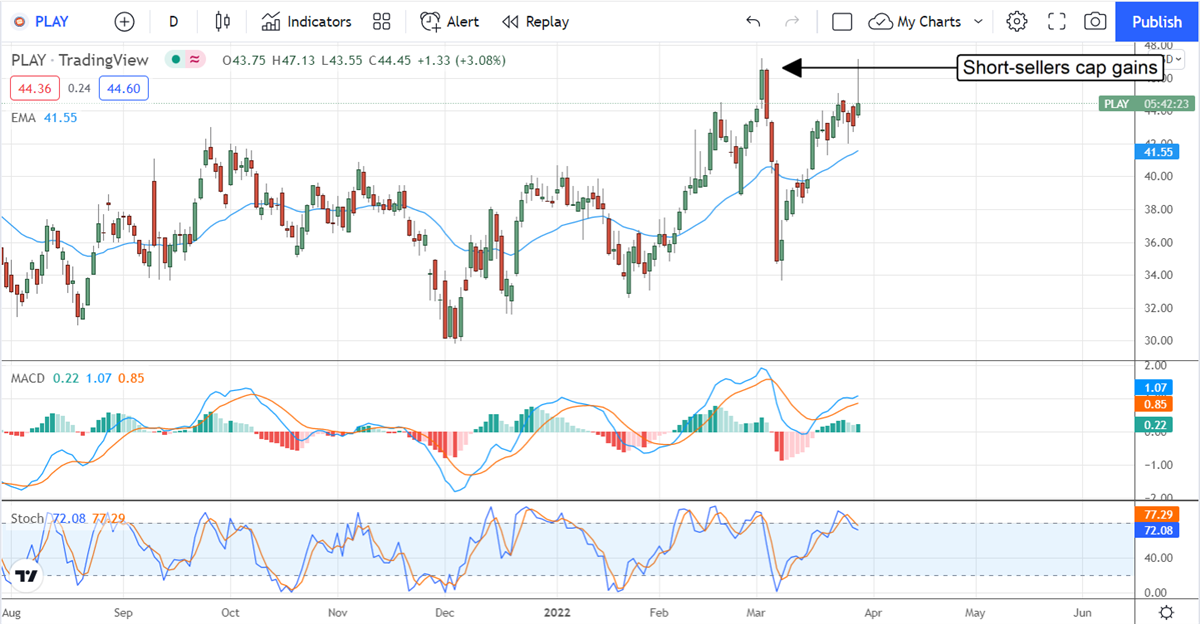1200x624 pixels.
Task: Open chart settings gear in top toolbar
Action: tap(1017, 21)
